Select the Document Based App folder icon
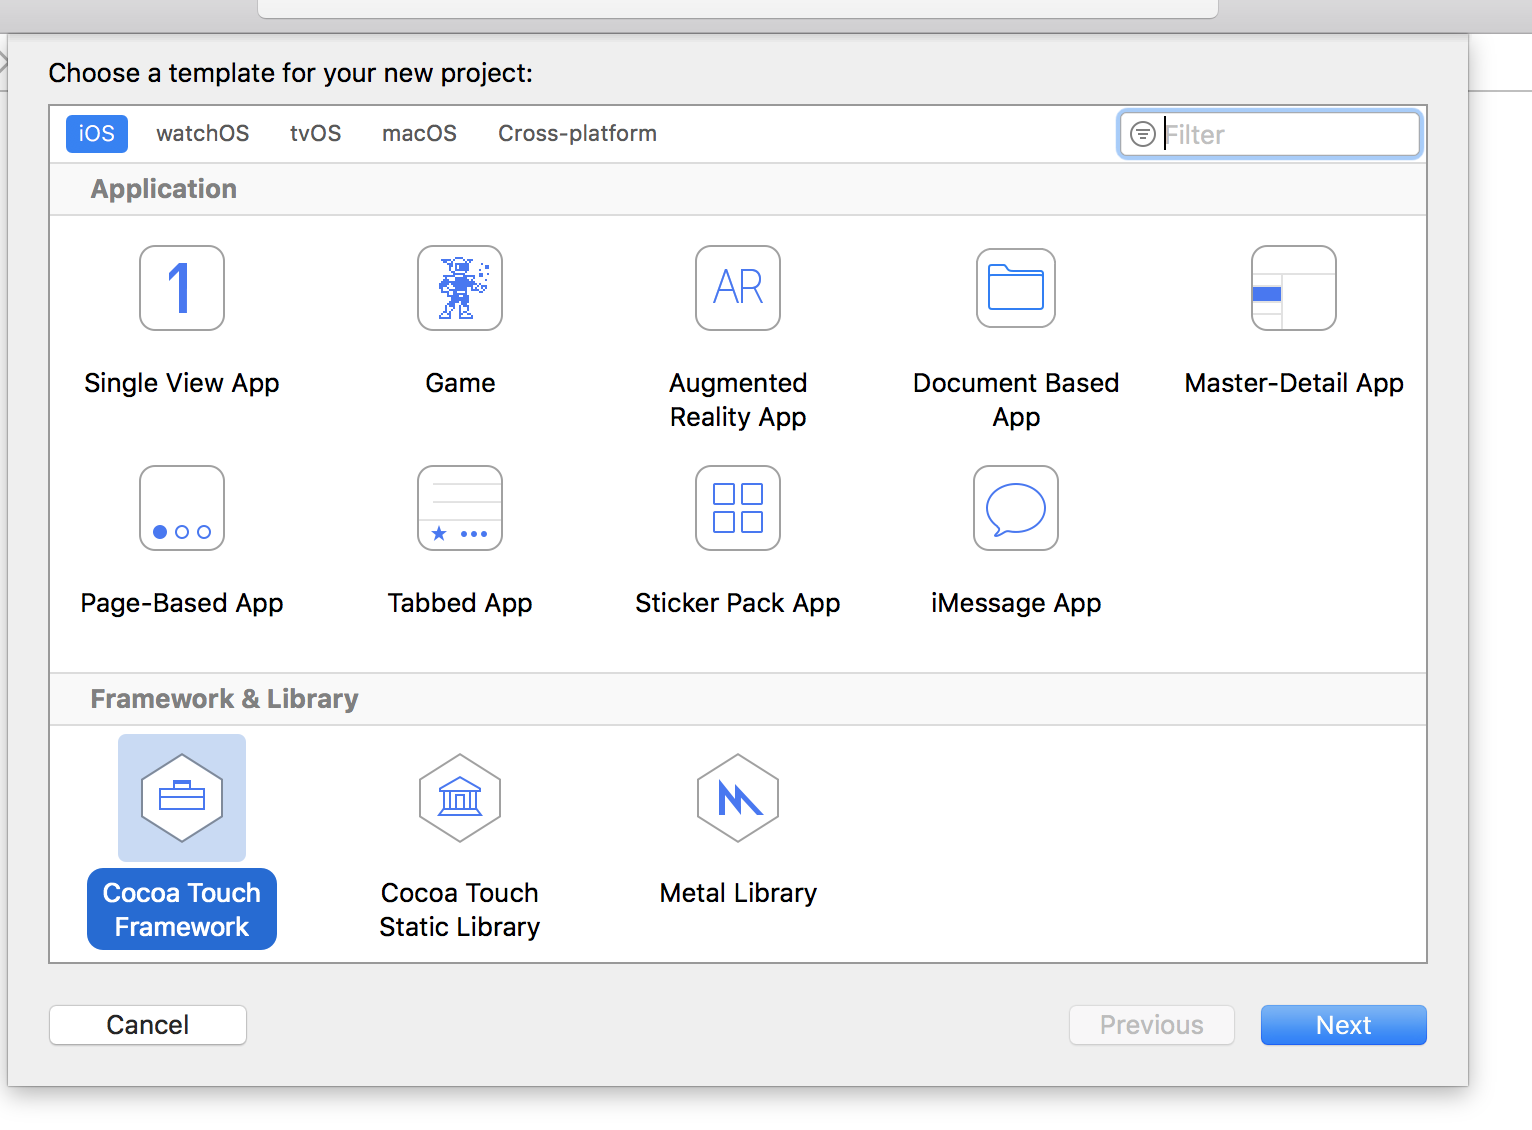The height and width of the screenshot is (1130, 1532). coord(1016,288)
